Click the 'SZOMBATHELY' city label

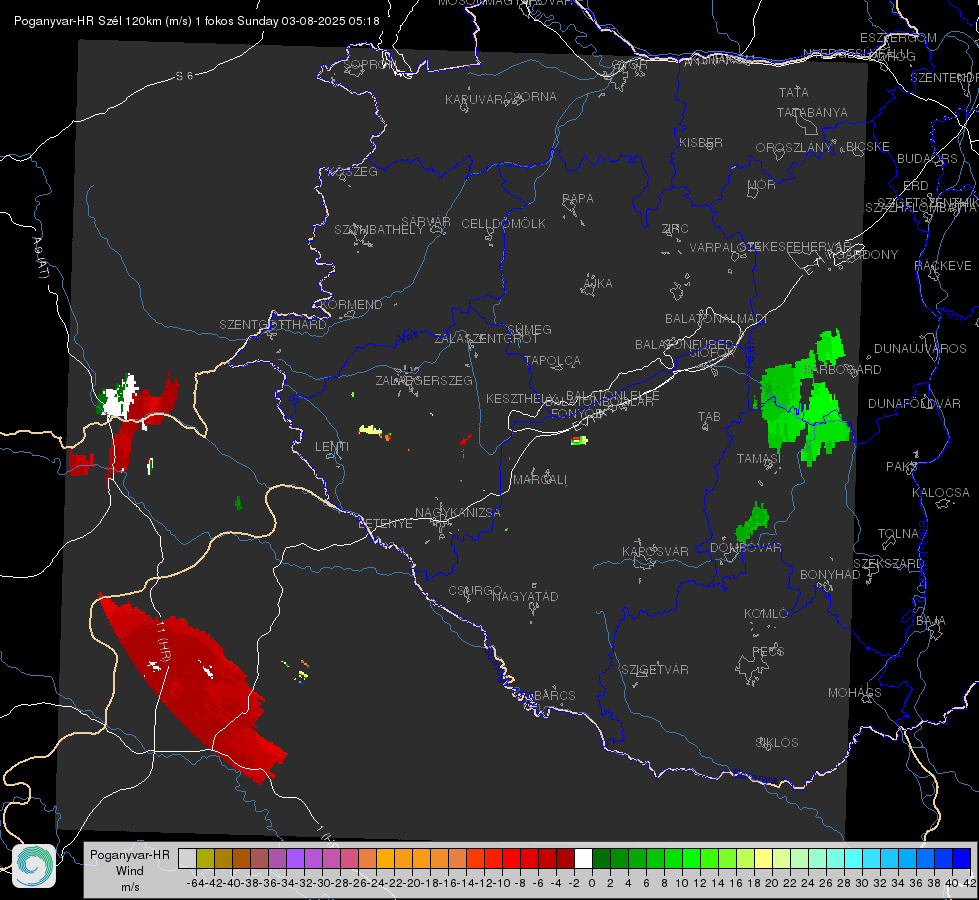click(379, 230)
